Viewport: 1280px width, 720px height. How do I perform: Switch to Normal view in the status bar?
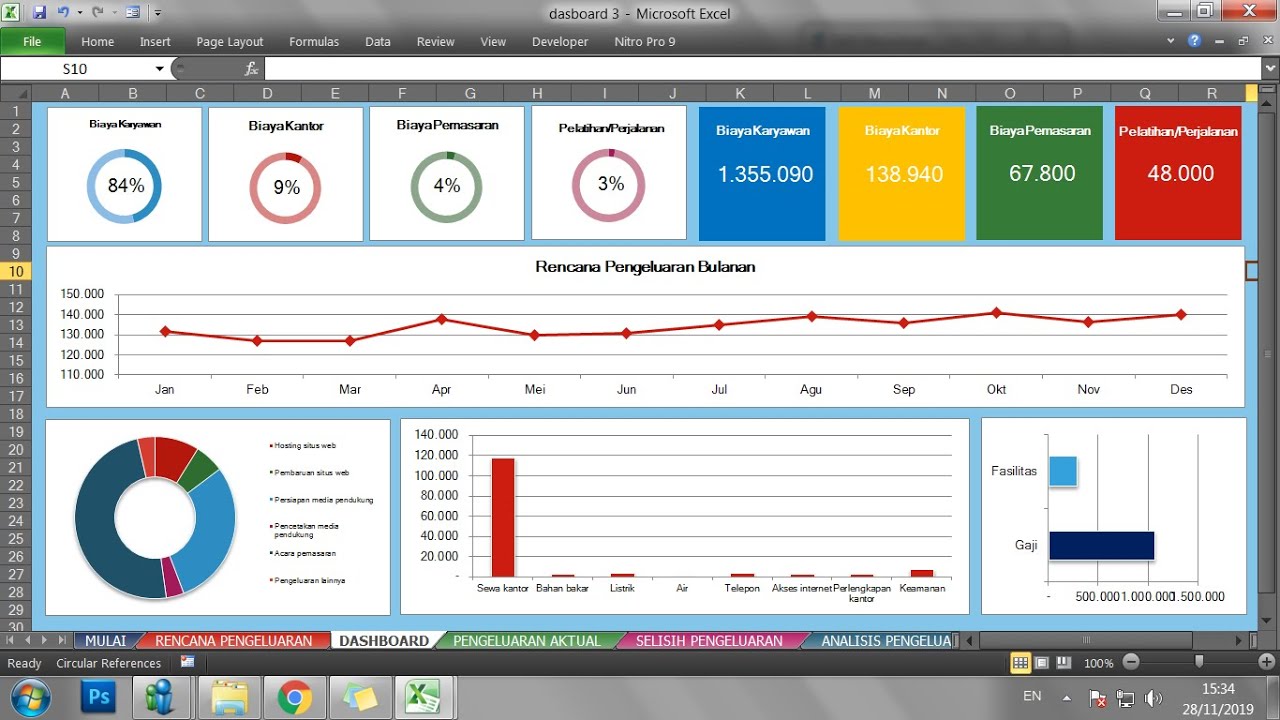point(1021,662)
